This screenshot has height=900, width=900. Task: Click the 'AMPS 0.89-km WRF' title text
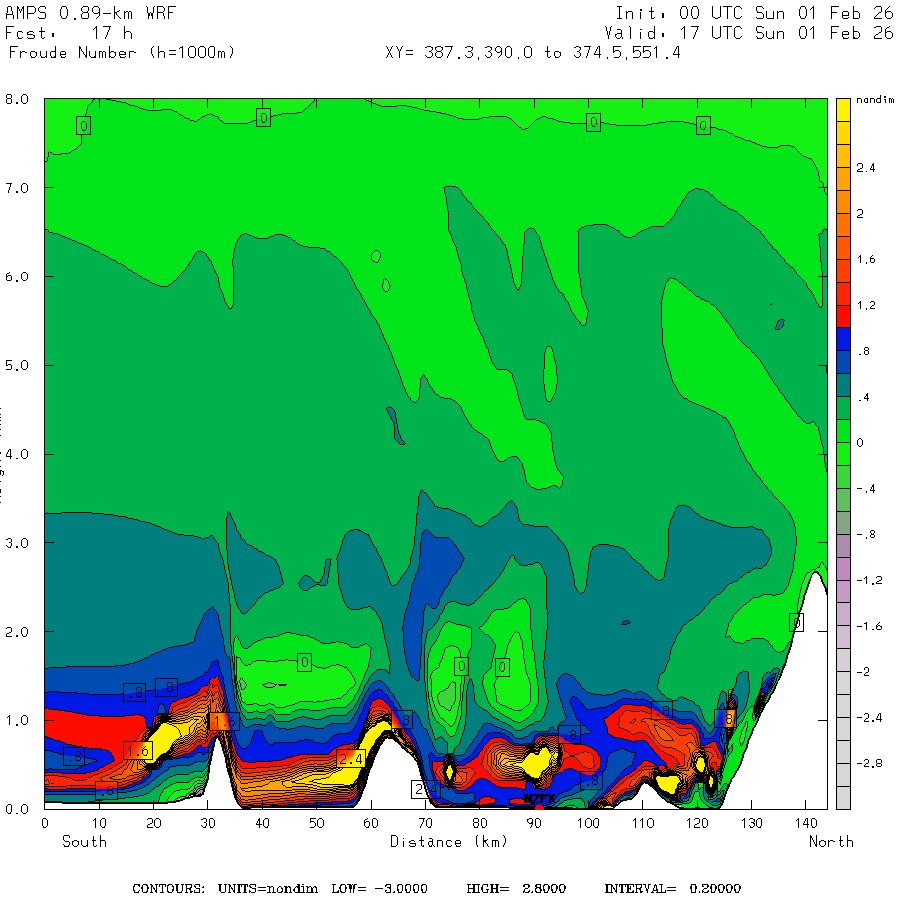90,13
